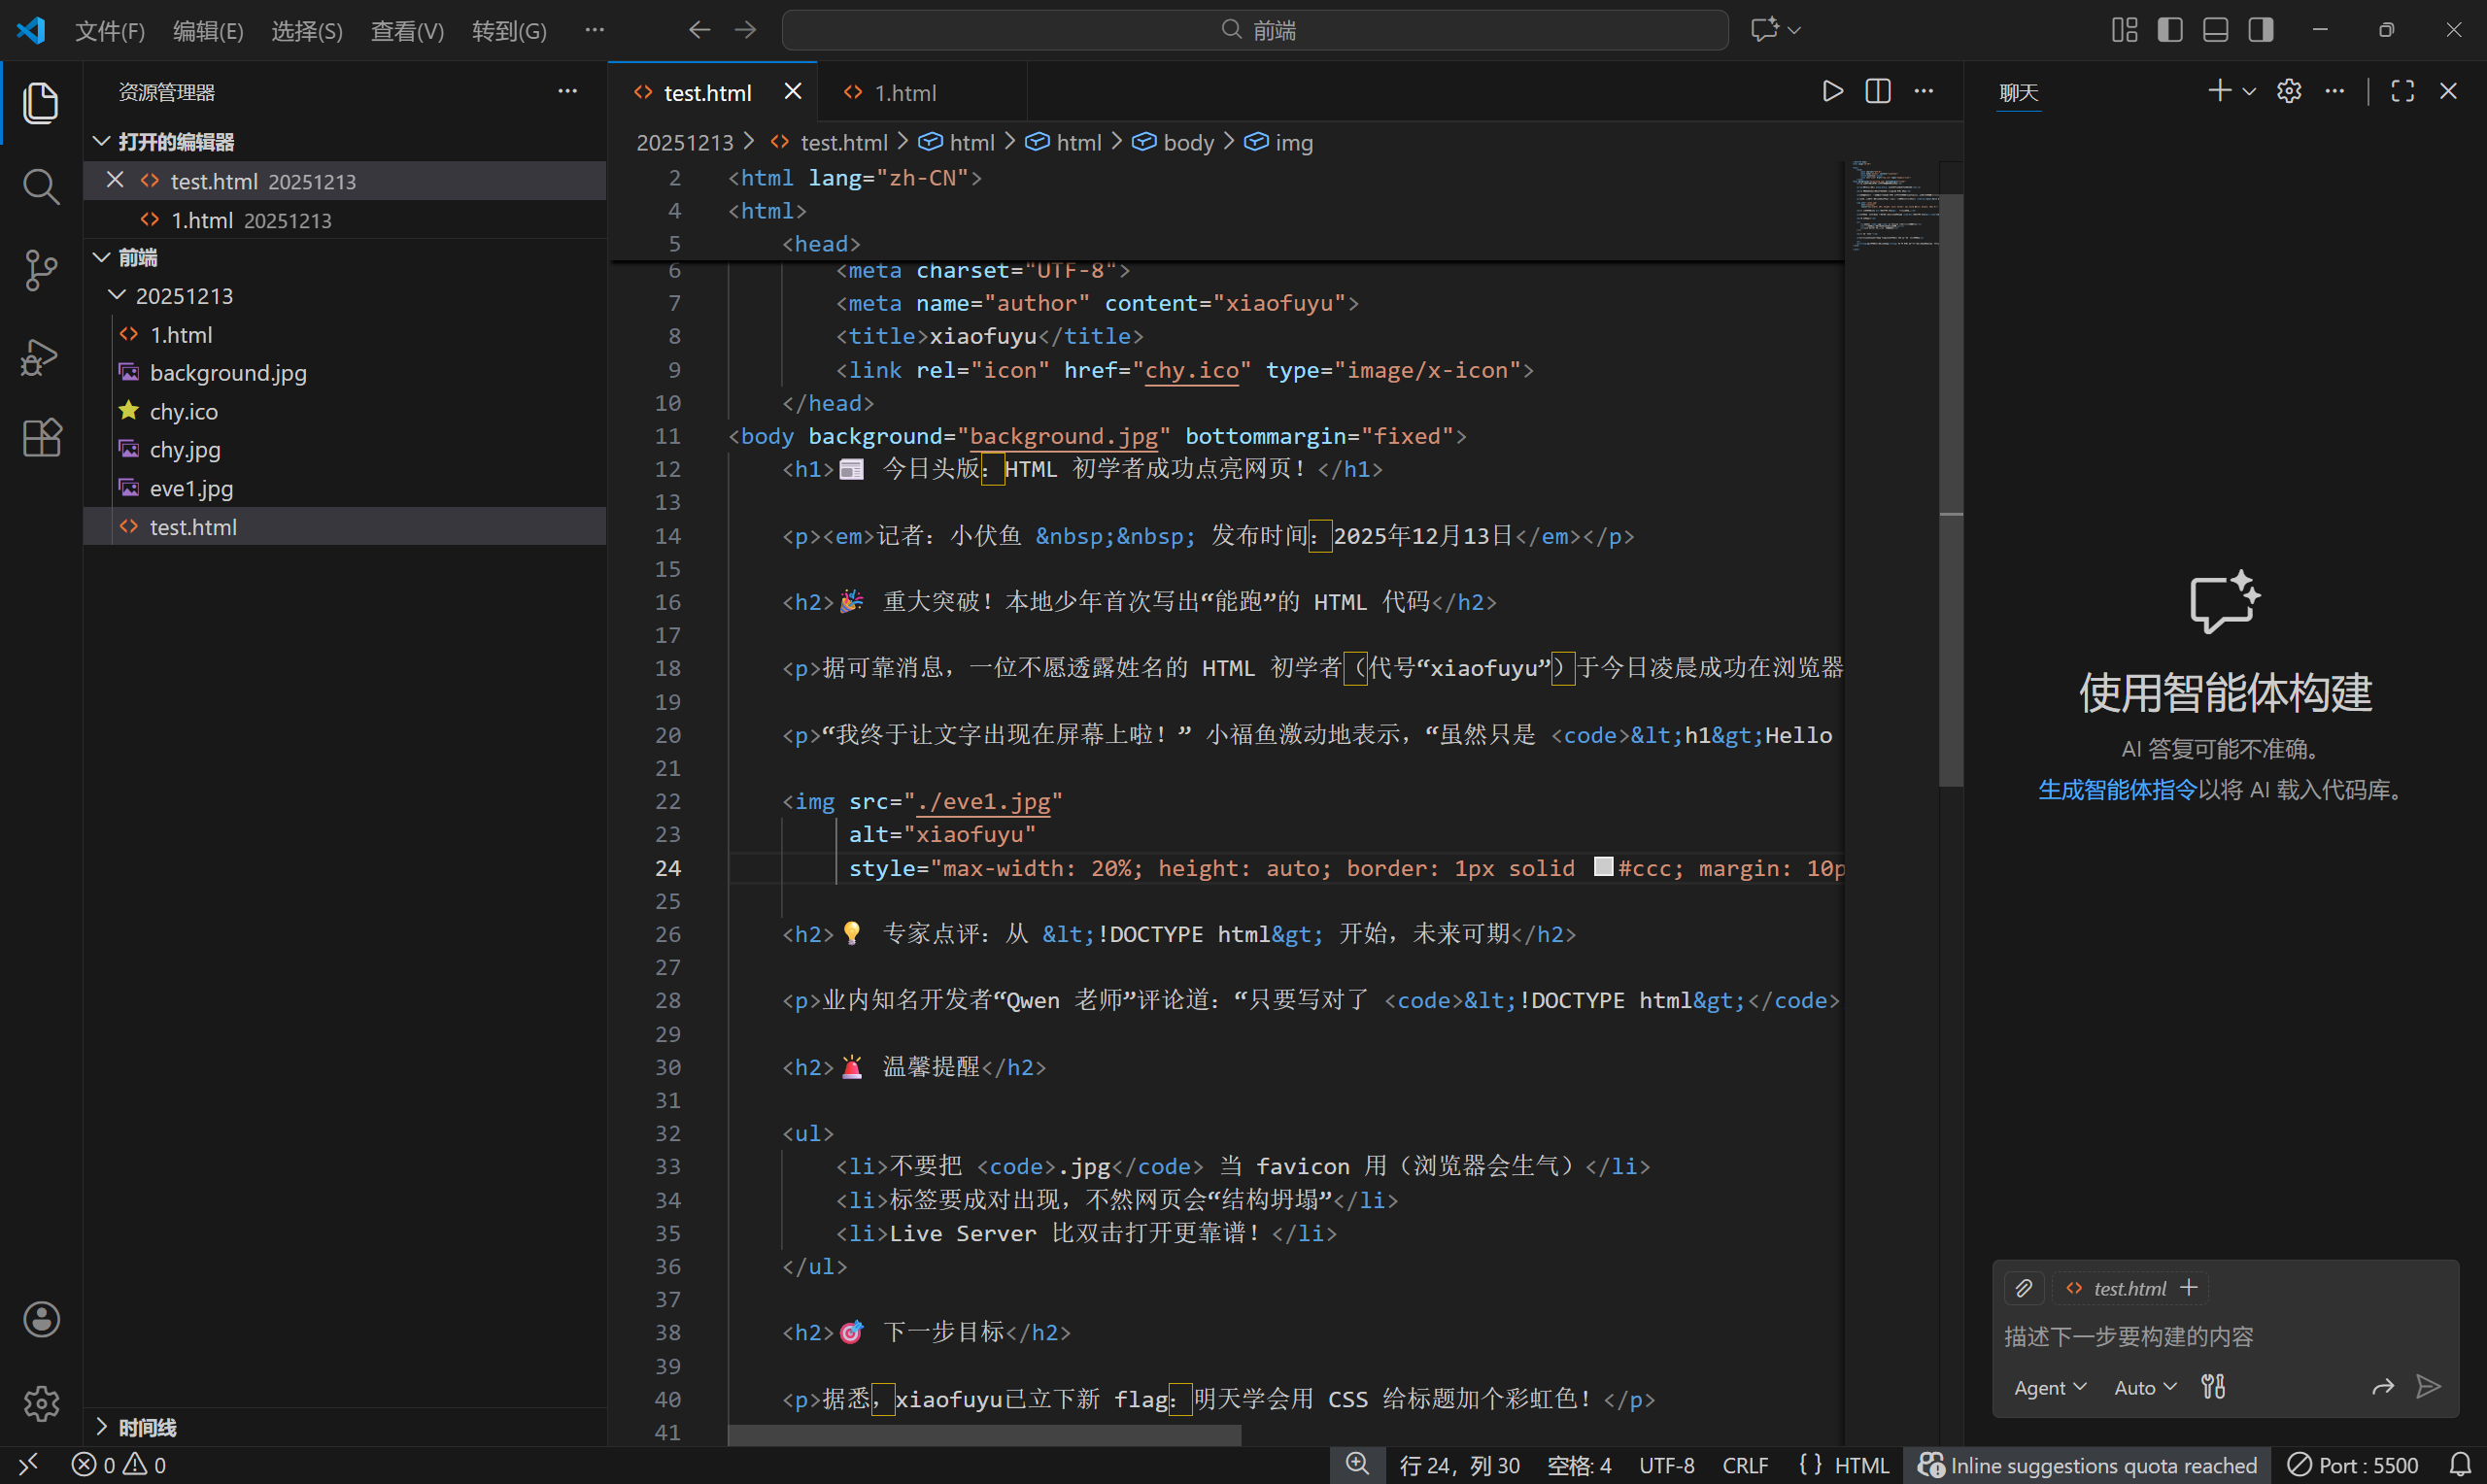The image size is (2487, 1484).
Task: Click Inline suggestions quota reached status
Action: 2086,1465
